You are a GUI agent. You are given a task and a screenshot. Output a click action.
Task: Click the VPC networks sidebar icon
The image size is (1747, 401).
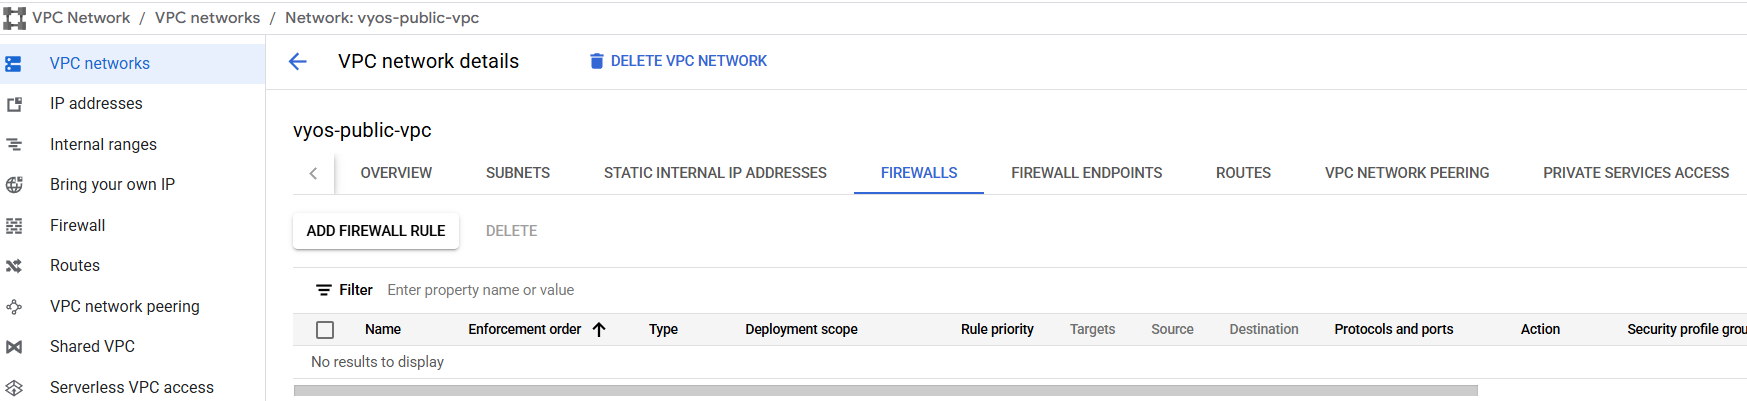pyautogui.click(x=14, y=64)
